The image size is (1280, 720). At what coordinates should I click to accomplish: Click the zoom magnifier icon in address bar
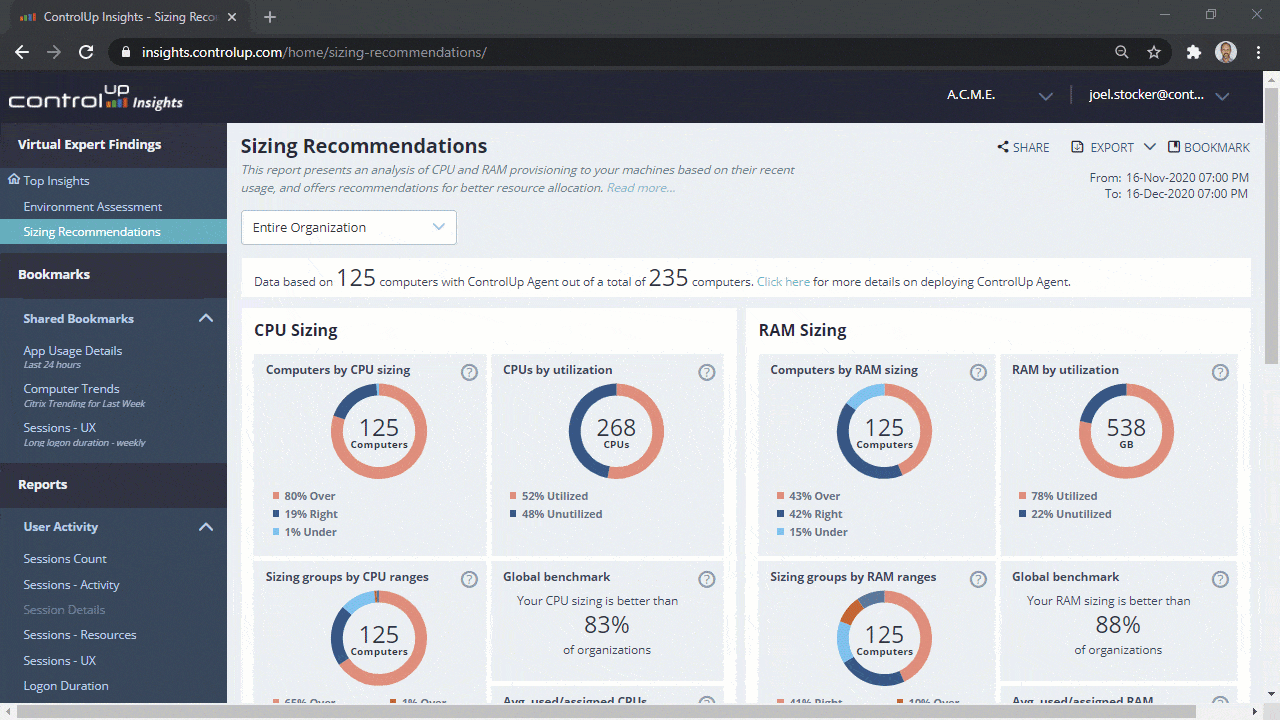(x=1122, y=52)
